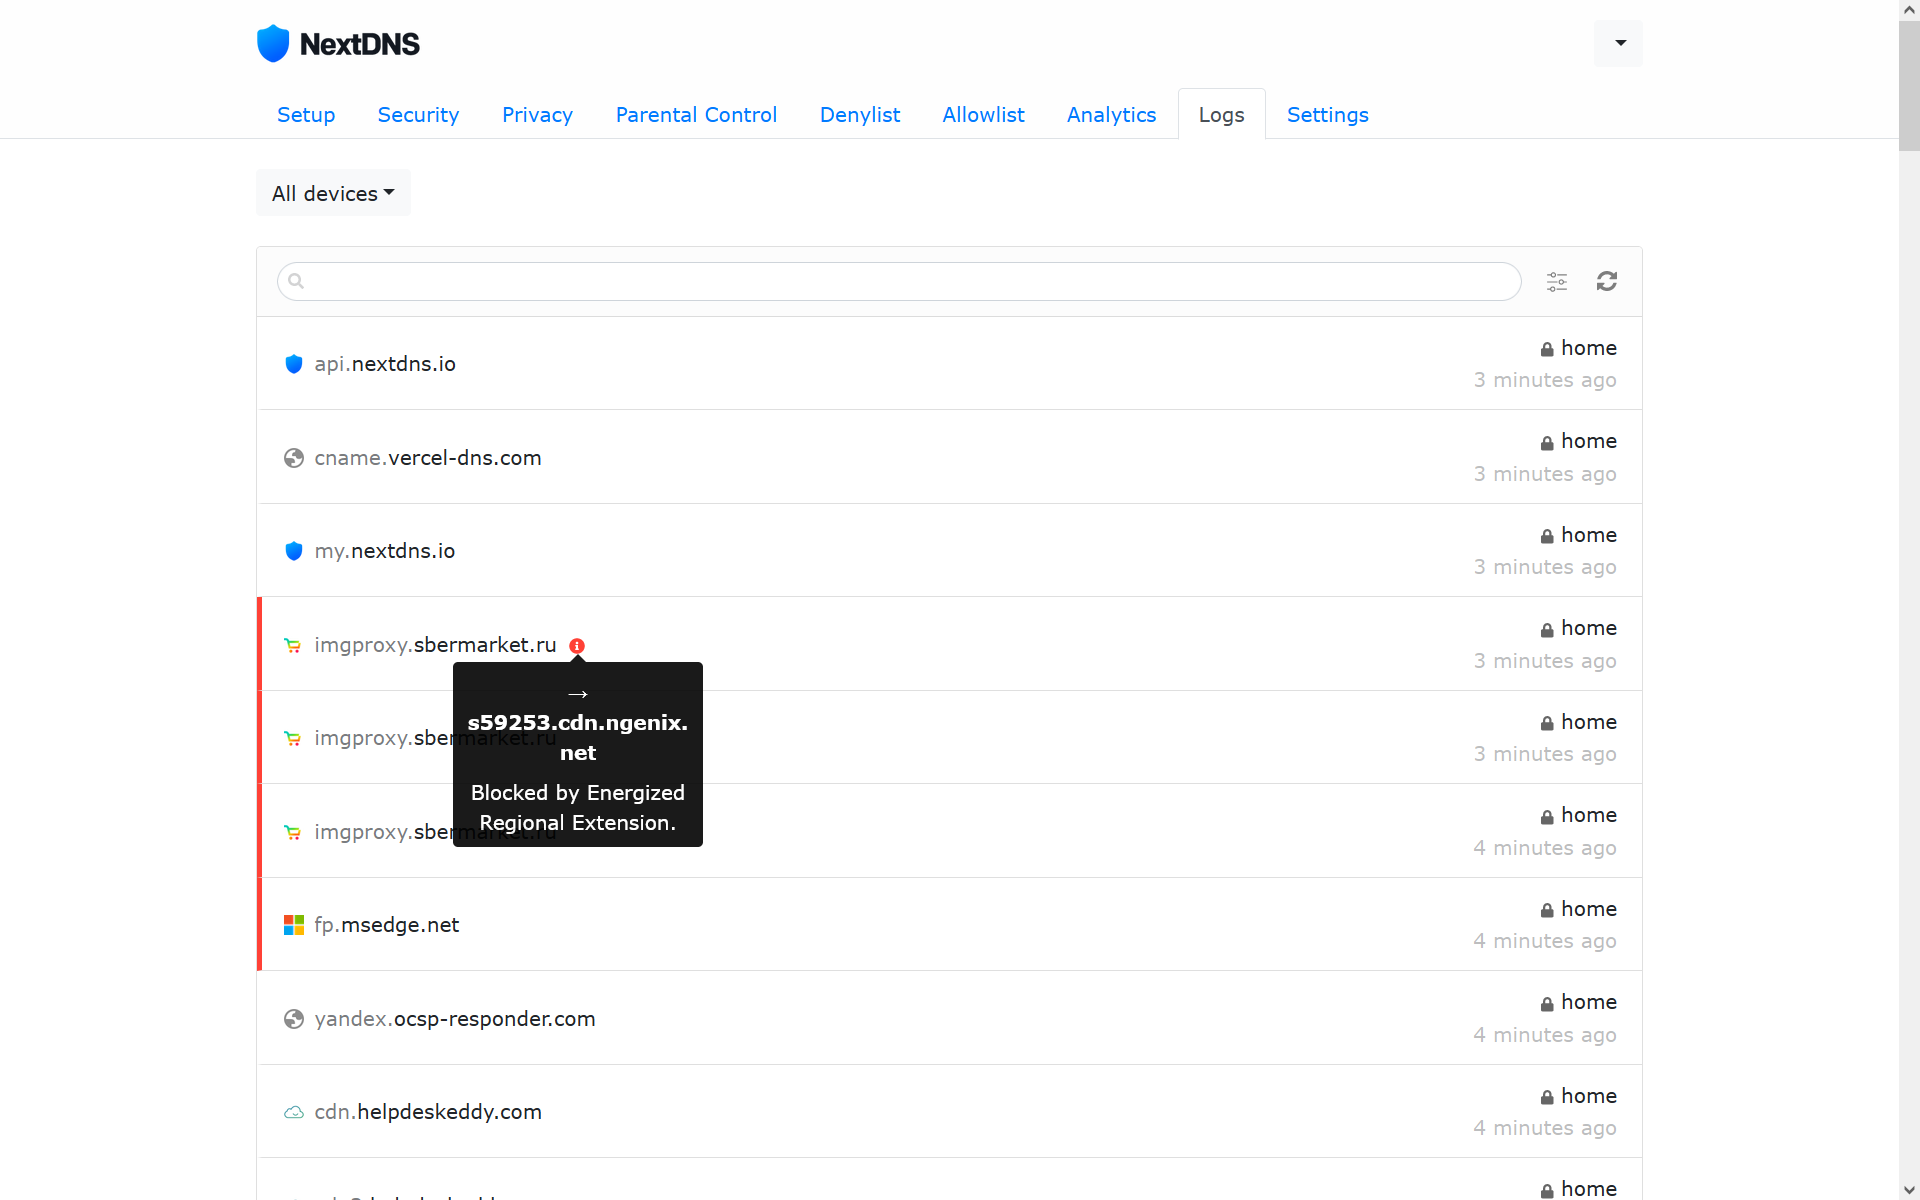Click the shield icon beside api.nextdns.io

(x=294, y=364)
